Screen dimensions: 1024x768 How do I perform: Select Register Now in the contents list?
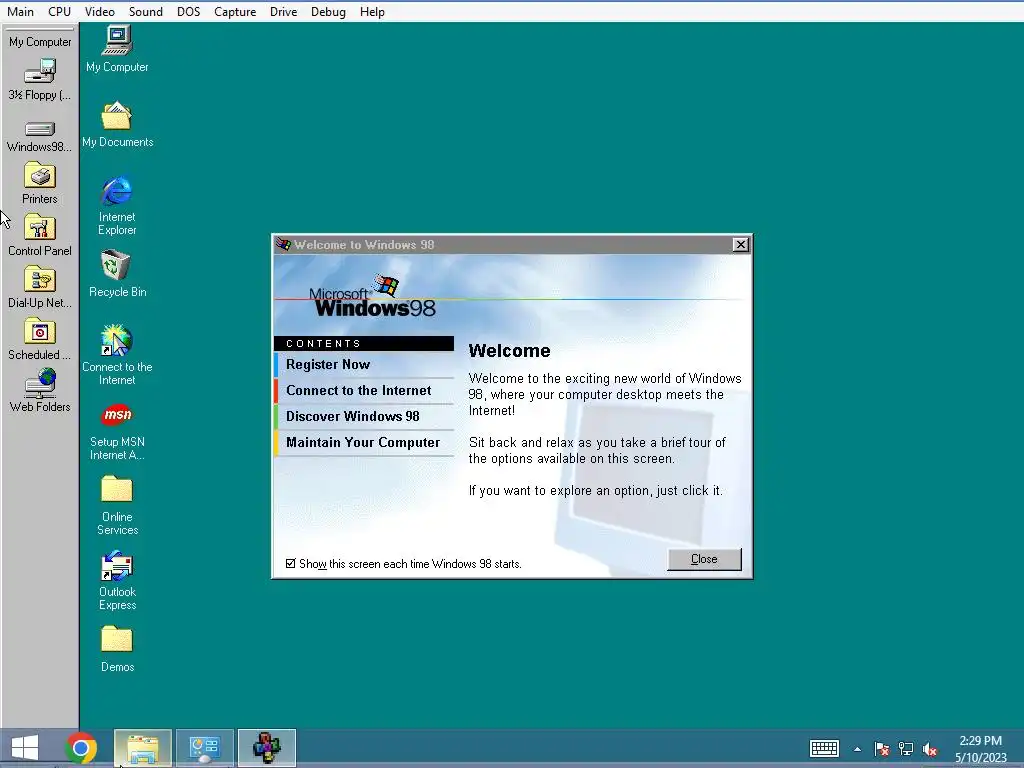[x=364, y=364]
